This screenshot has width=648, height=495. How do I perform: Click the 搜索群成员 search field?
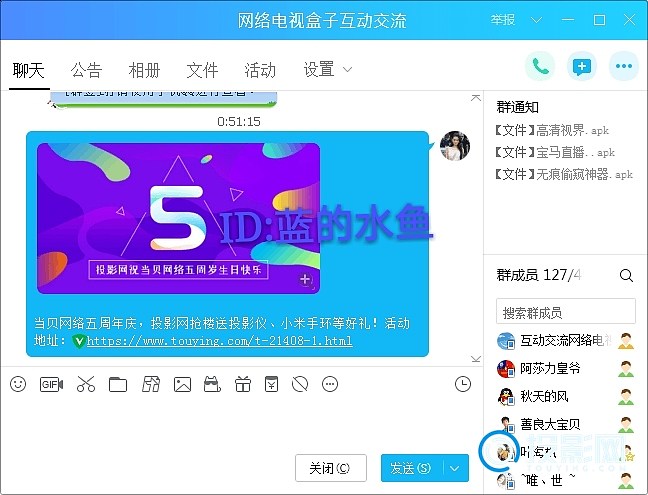tap(565, 312)
